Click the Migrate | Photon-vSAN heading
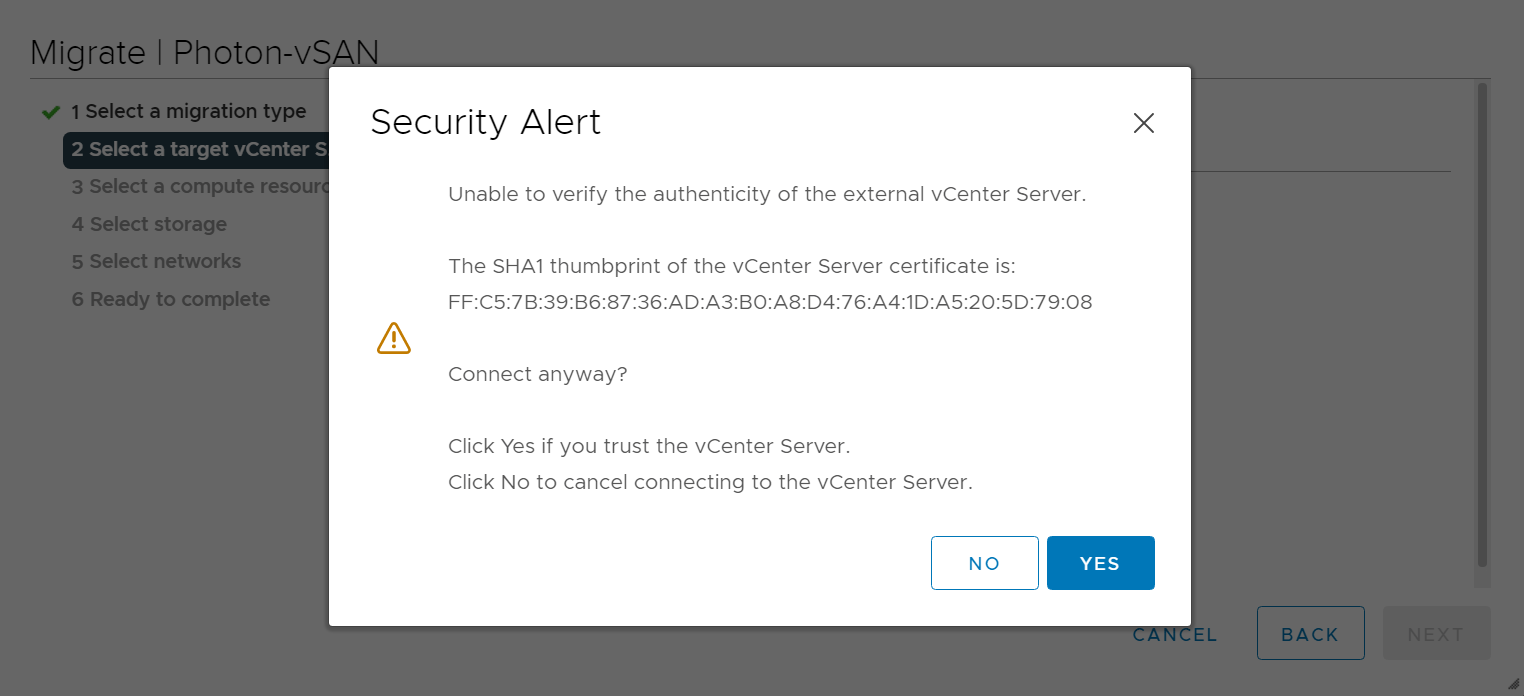Image resolution: width=1524 pixels, height=696 pixels. [205, 53]
